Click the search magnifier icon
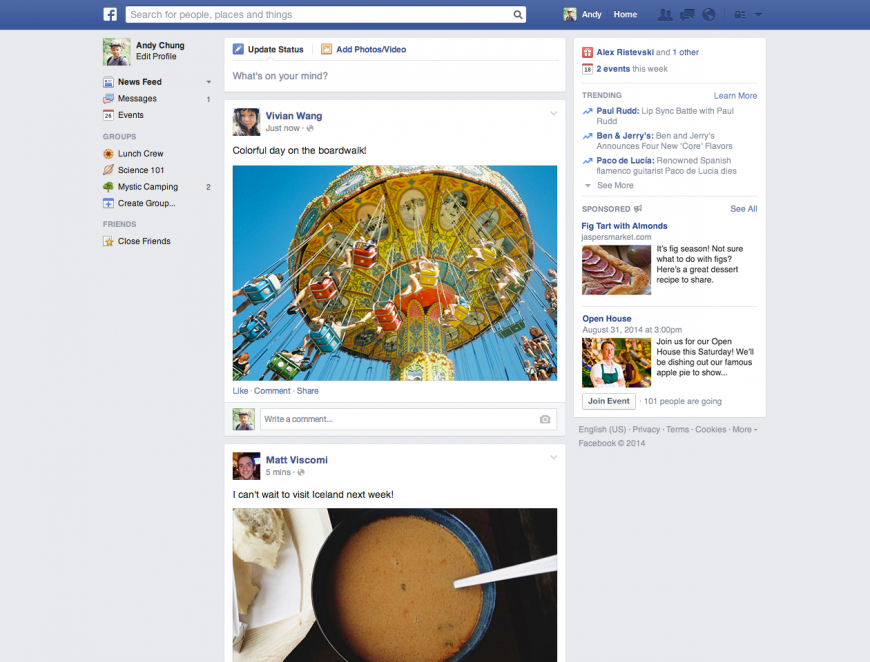 point(518,14)
